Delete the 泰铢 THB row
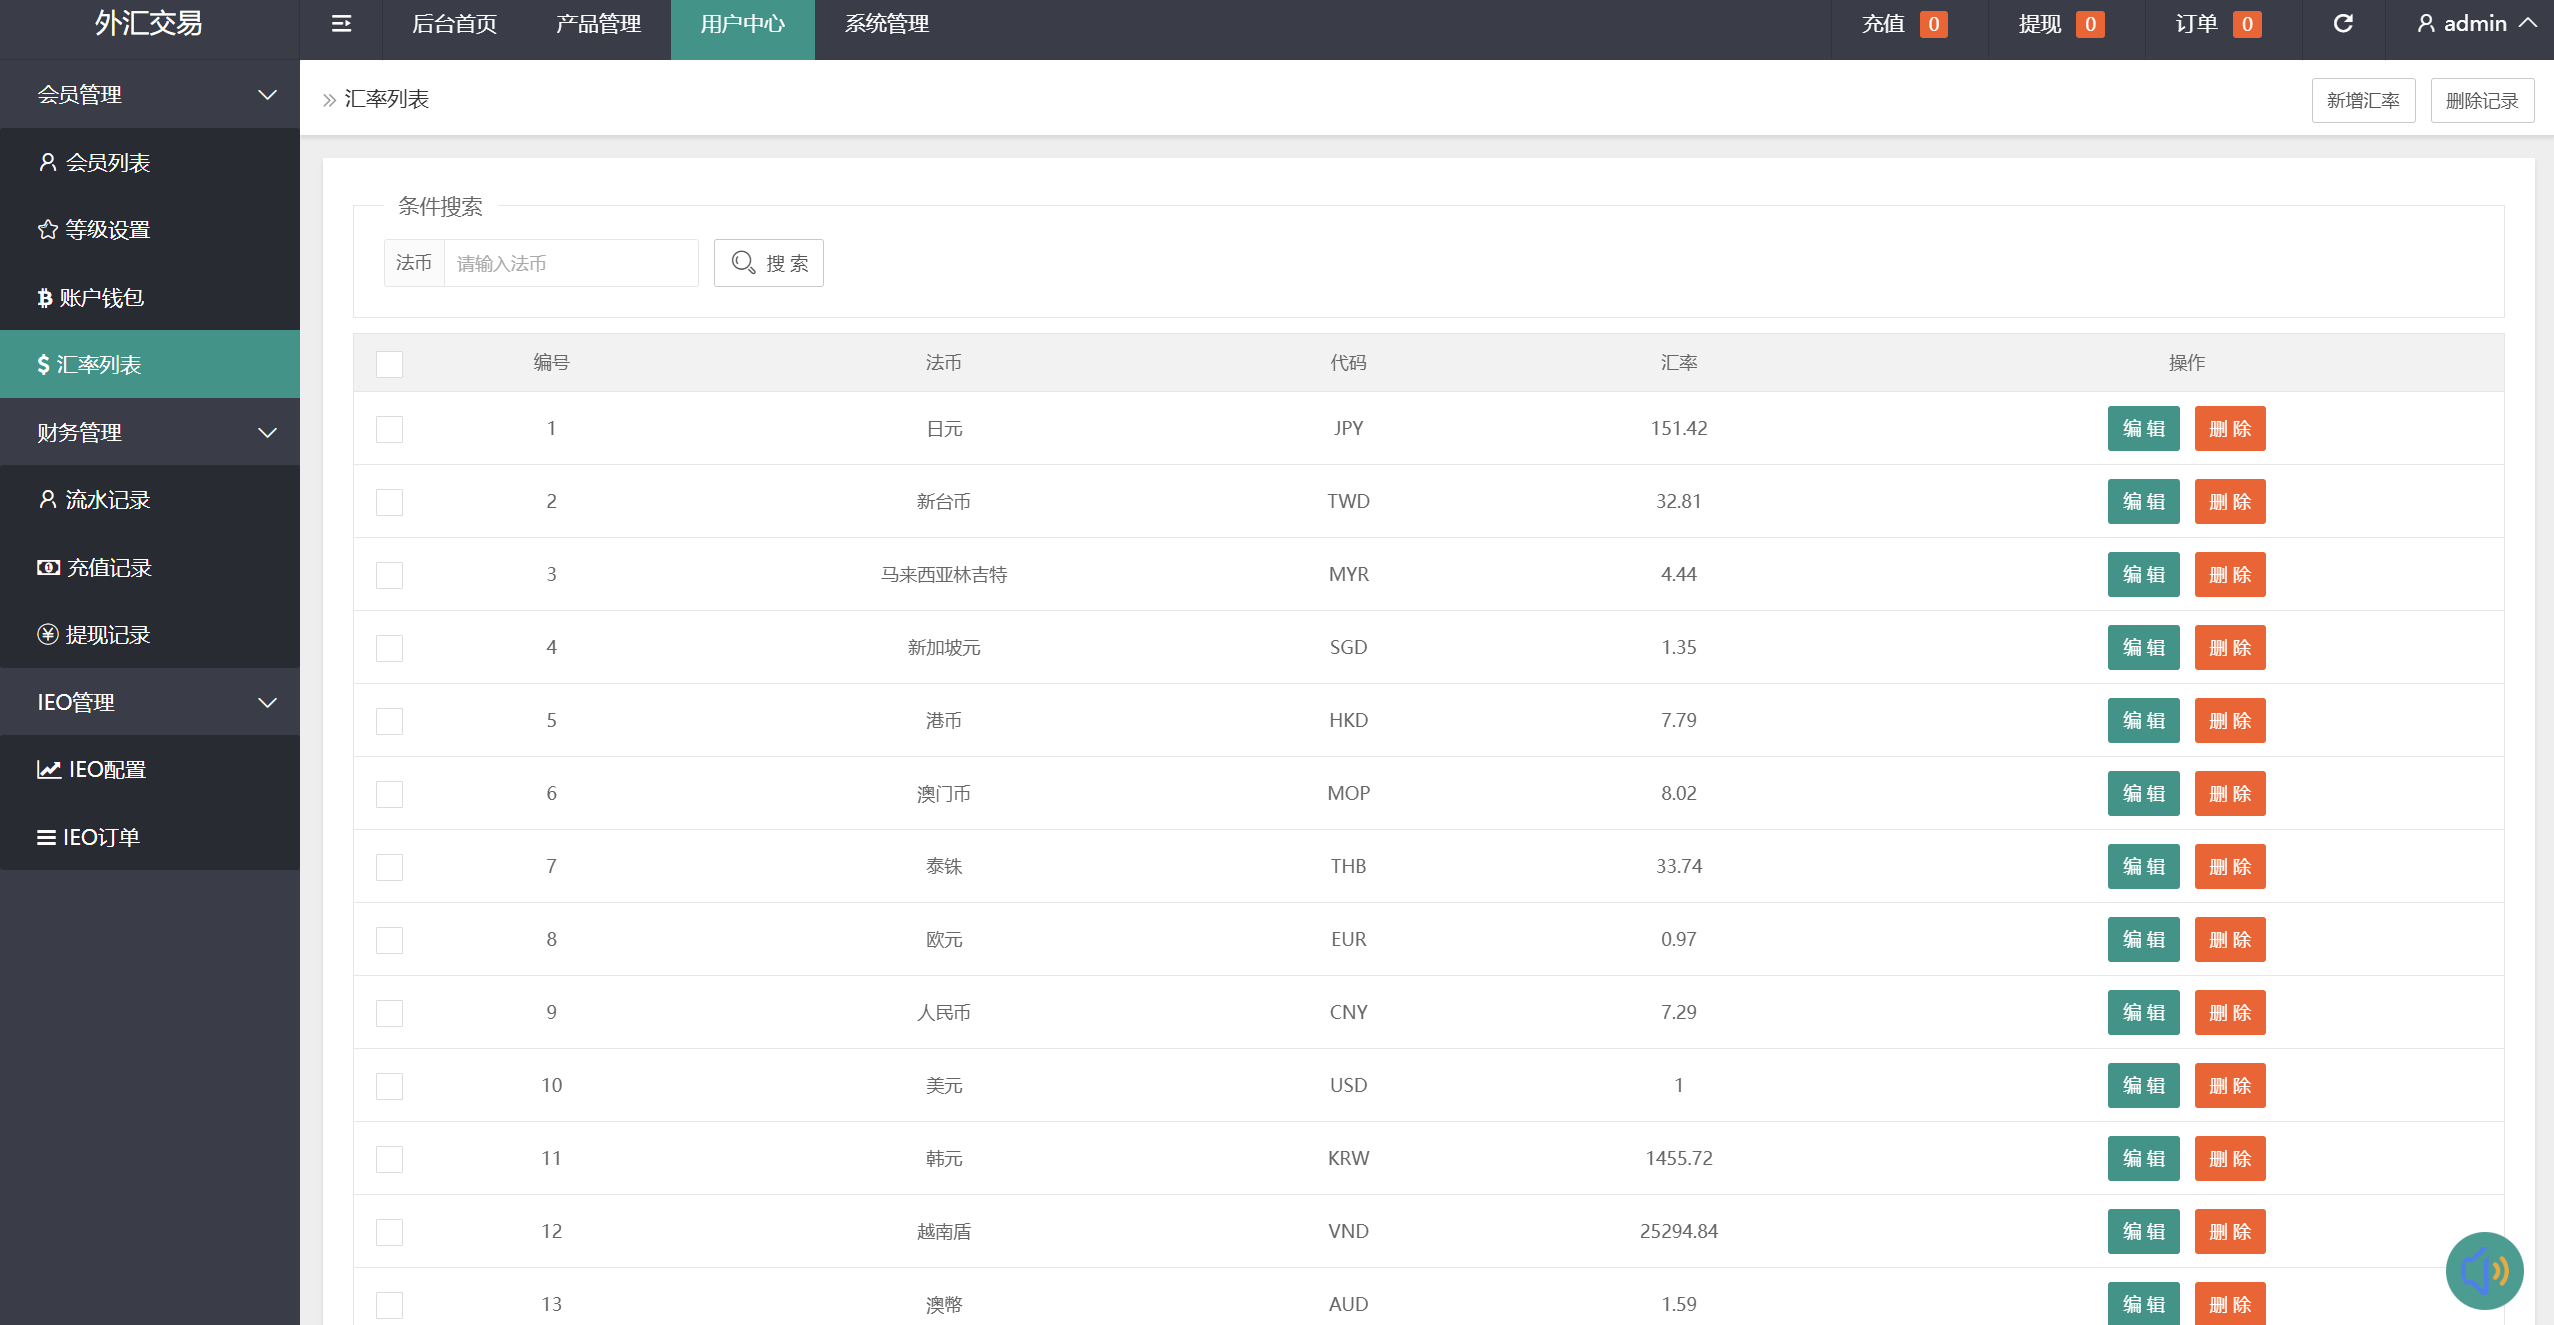 tap(2230, 867)
